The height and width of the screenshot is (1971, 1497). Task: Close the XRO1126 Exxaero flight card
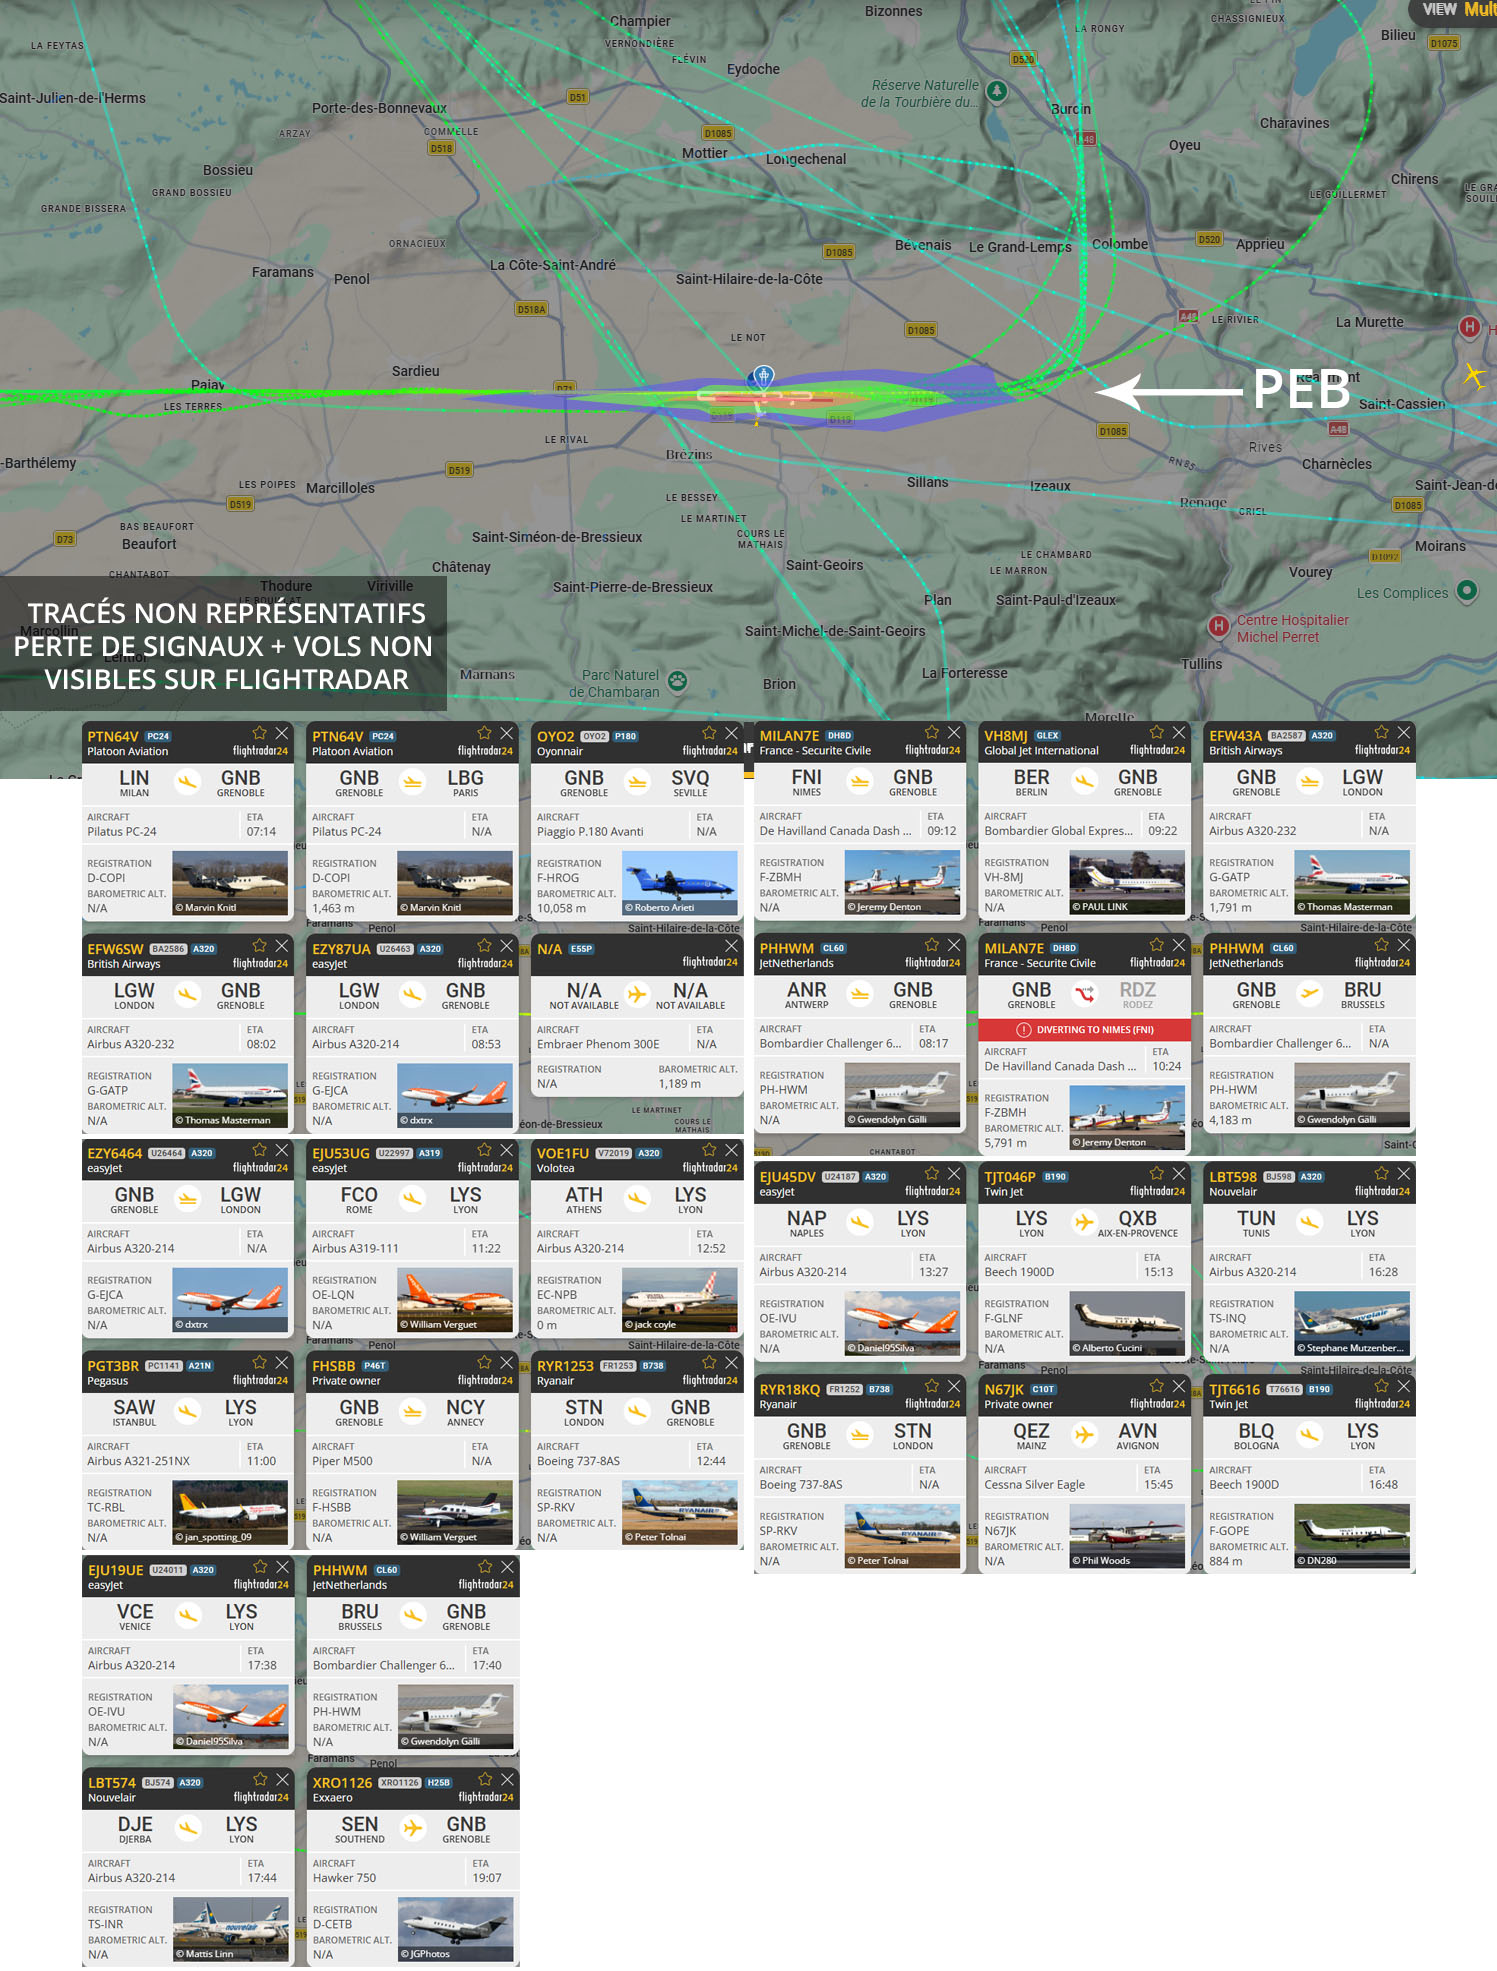pos(507,1779)
